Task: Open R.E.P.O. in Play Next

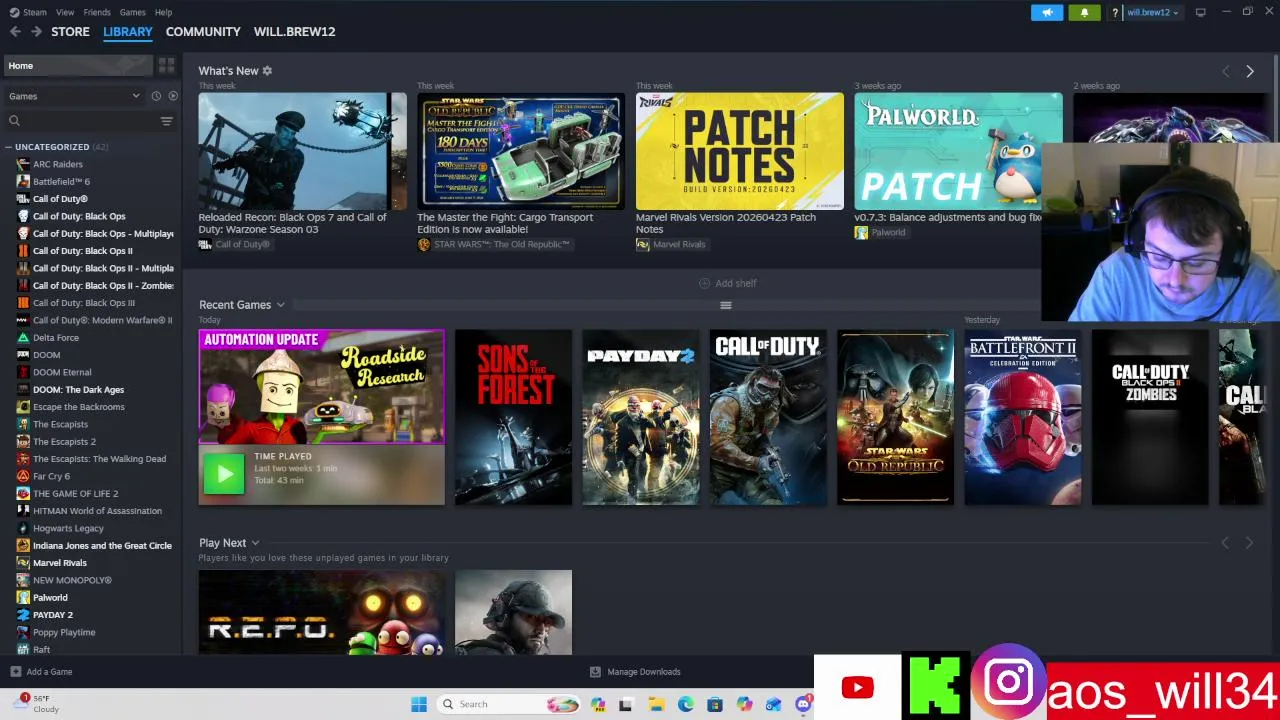Action: tap(321, 612)
